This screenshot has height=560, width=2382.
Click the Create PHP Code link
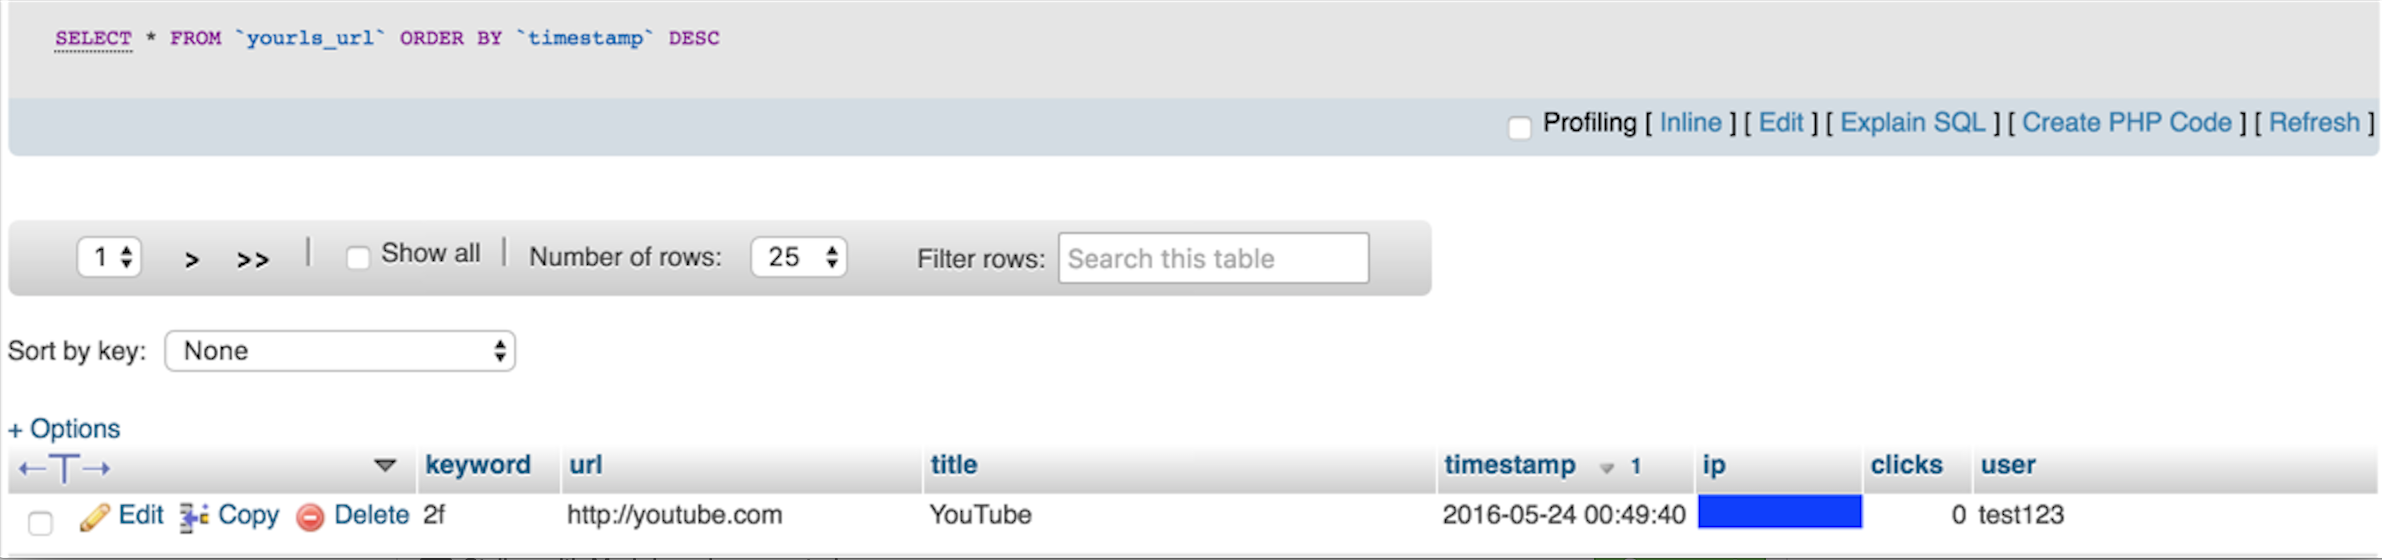[x=2127, y=122]
